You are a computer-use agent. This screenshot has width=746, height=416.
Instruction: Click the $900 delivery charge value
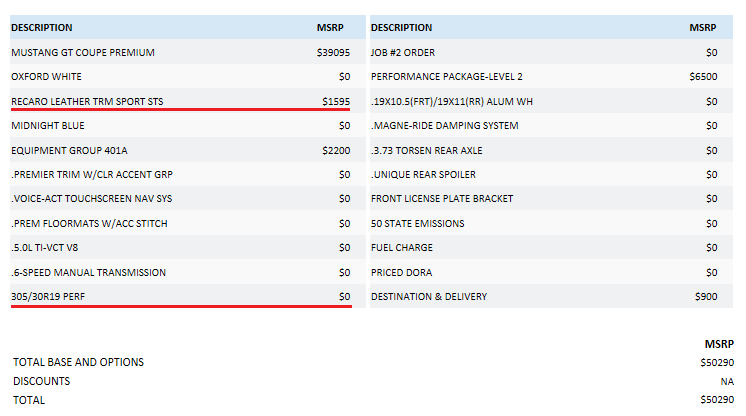(706, 297)
